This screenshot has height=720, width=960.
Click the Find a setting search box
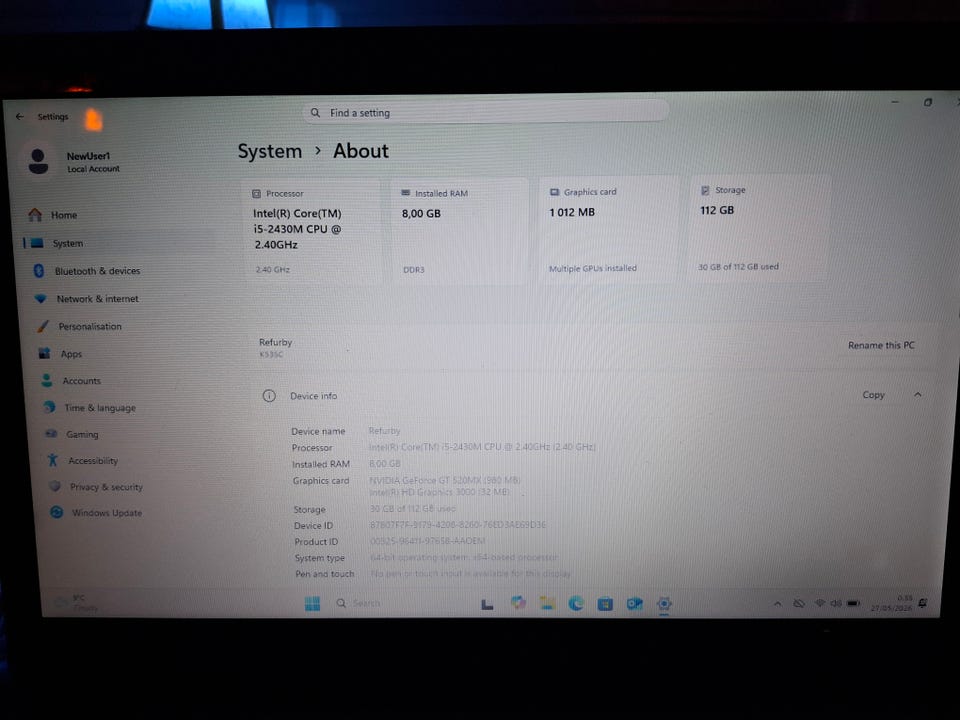[x=485, y=113]
